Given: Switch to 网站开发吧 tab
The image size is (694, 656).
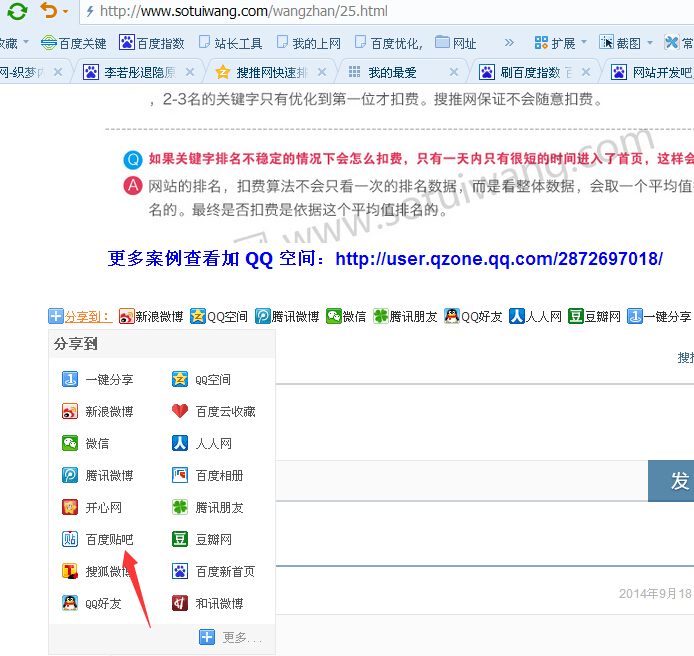Looking at the screenshot, I should tap(654, 72).
